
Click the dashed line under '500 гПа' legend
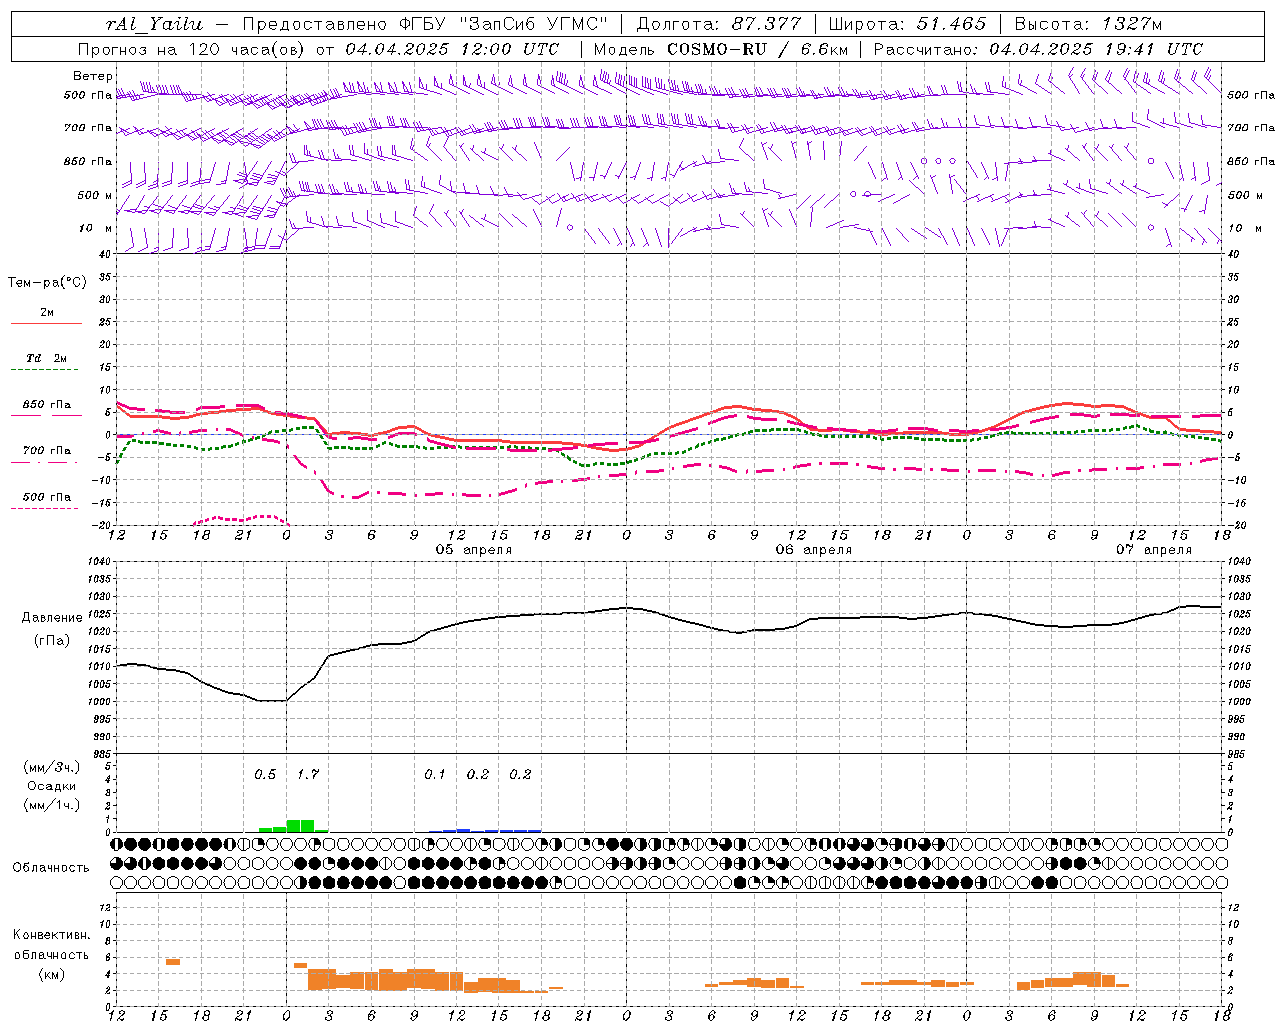point(44,509)
